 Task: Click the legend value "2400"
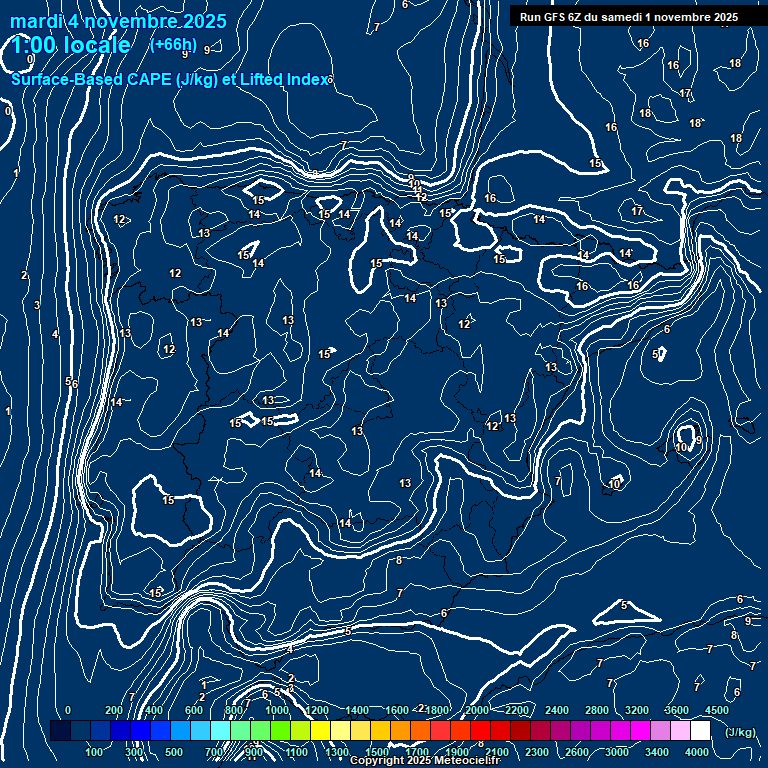tap(557, 710)
